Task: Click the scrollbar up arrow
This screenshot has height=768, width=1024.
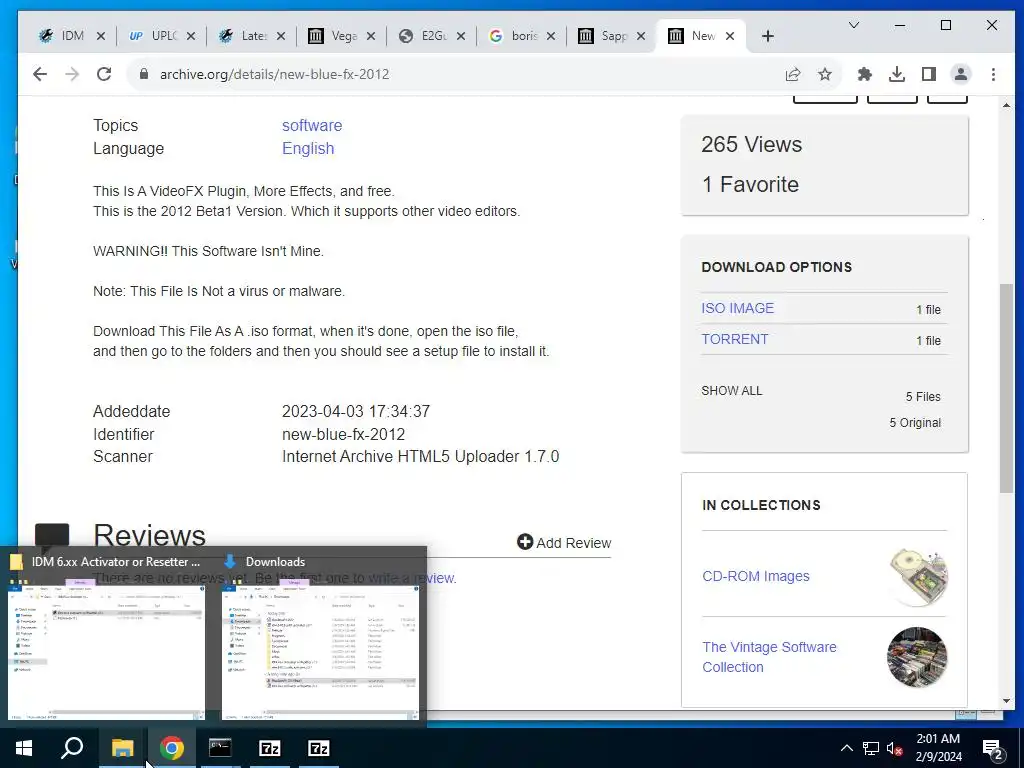Action: click(x=1006, y=104)
